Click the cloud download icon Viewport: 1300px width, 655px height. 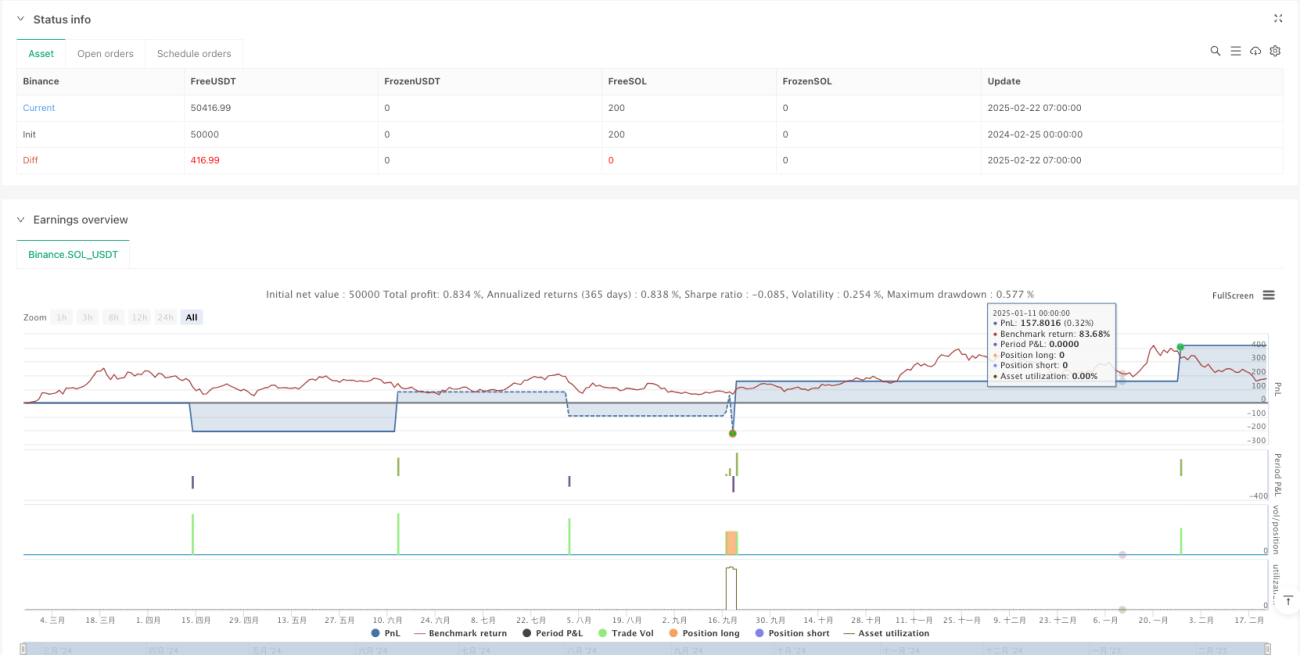(1255, 51)
